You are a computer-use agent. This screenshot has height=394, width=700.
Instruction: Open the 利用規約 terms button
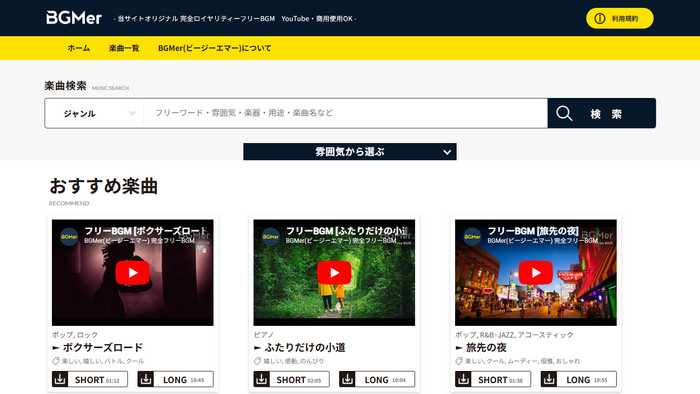tap(620, 18)
